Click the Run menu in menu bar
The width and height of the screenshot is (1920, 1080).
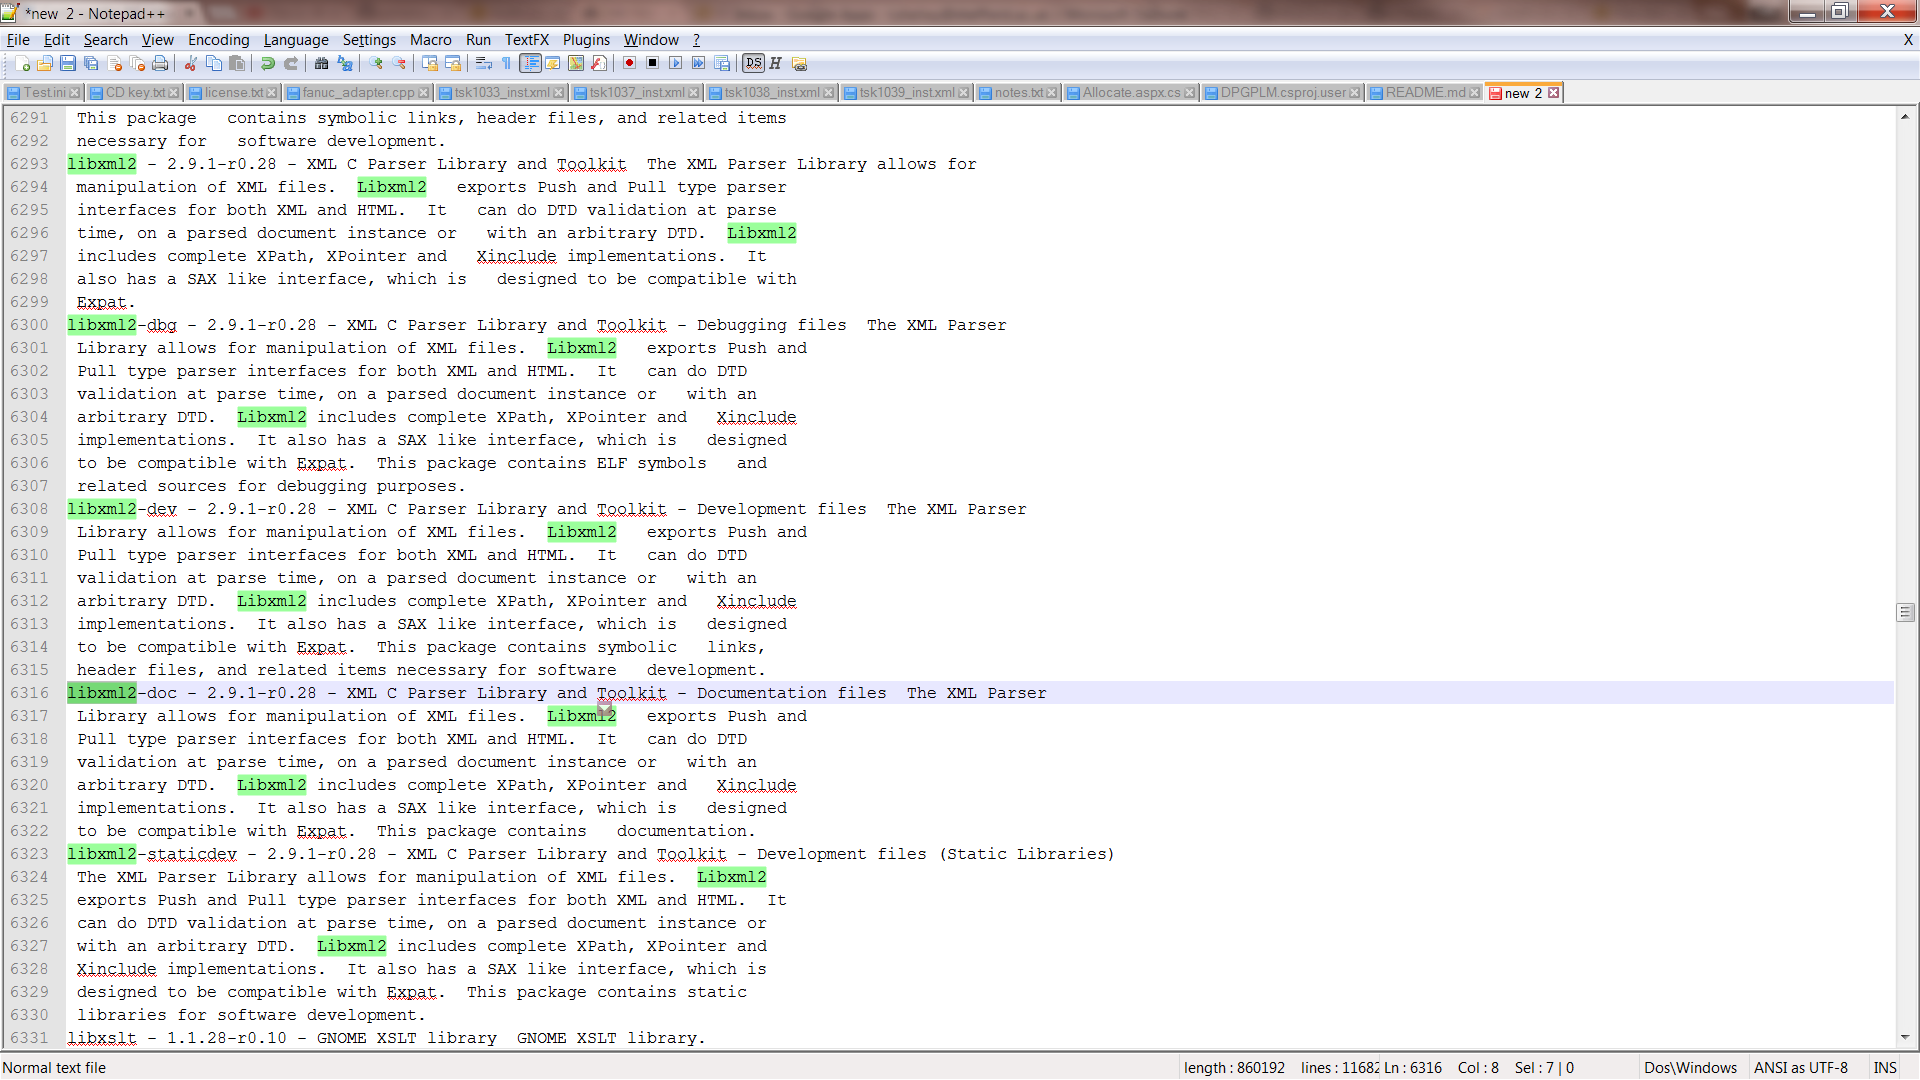click(x=479, y=38)
